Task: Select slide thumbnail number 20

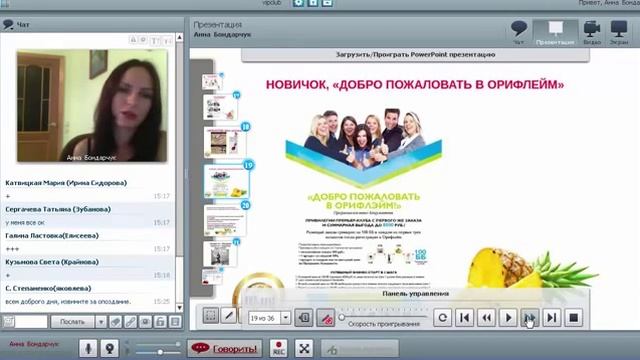Action: click(x=225, y=220)
